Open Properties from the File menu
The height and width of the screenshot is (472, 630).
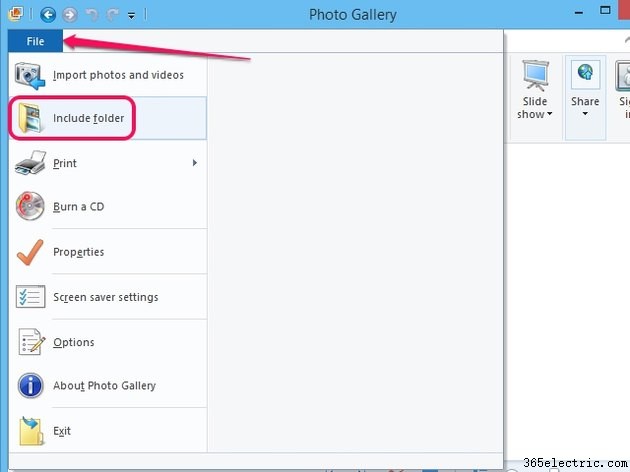point(107,252)
